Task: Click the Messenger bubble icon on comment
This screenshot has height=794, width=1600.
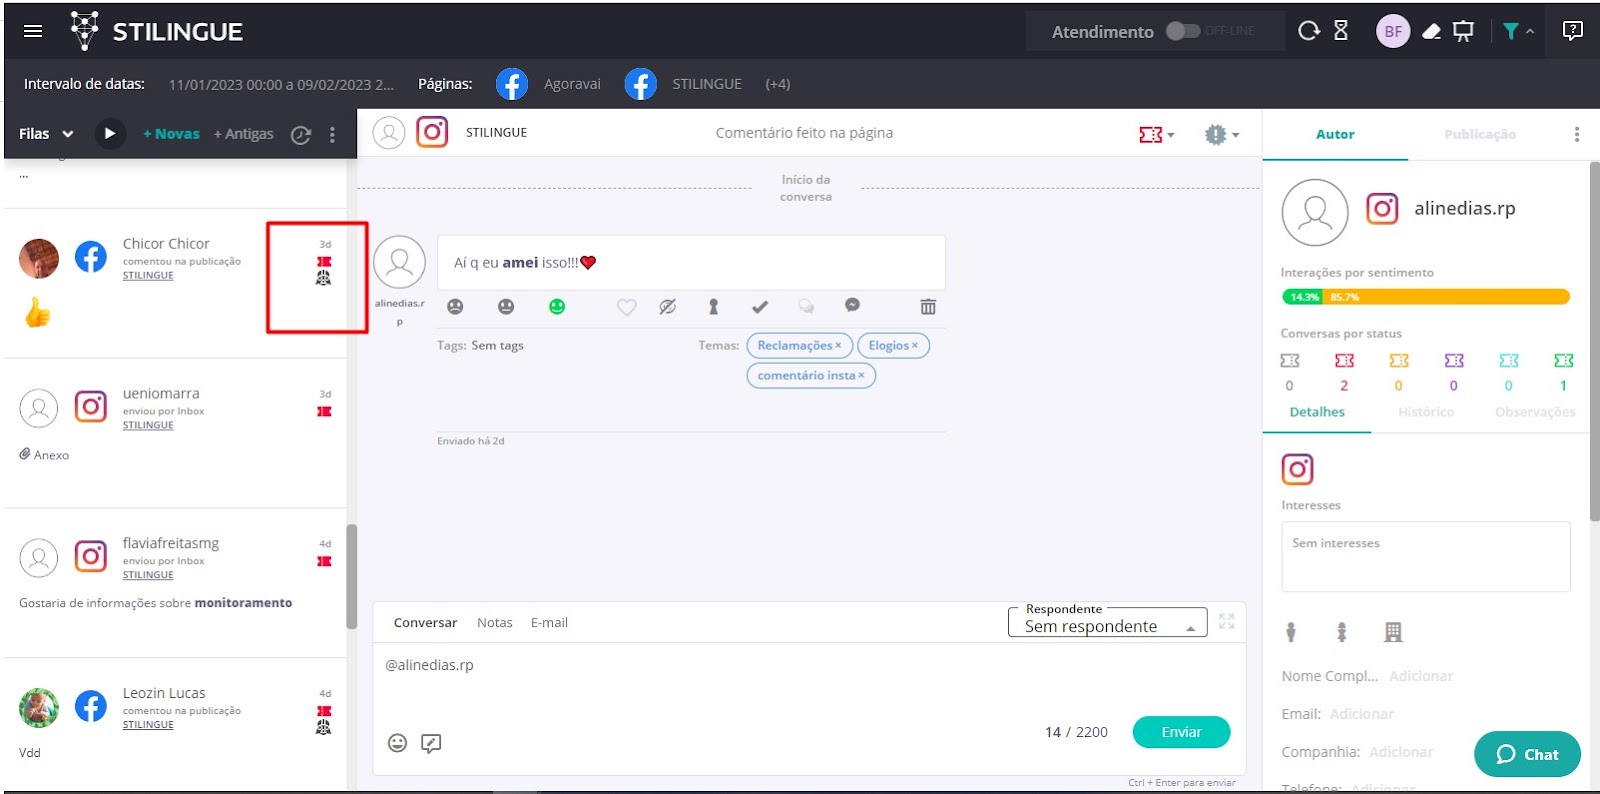Action: 852,305
